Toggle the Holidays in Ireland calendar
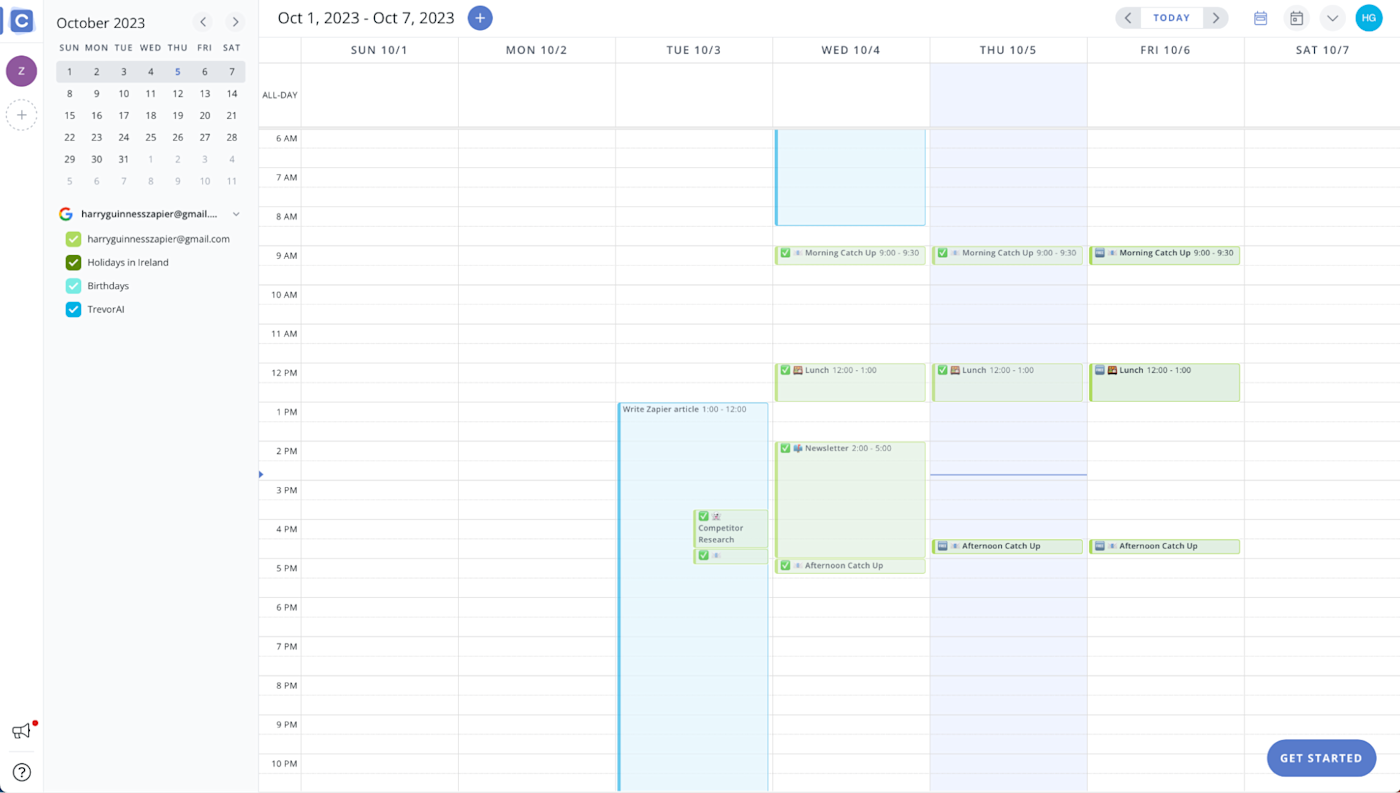Viewport: 1400px width, 793px height. (73, 263)
